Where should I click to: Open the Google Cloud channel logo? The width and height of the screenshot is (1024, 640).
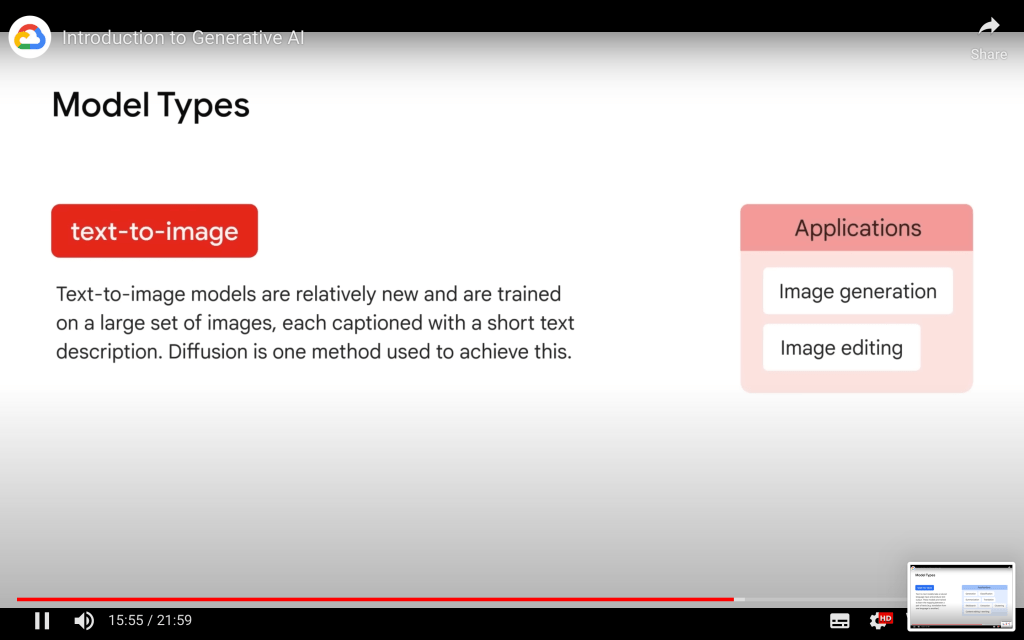point(30,38)
